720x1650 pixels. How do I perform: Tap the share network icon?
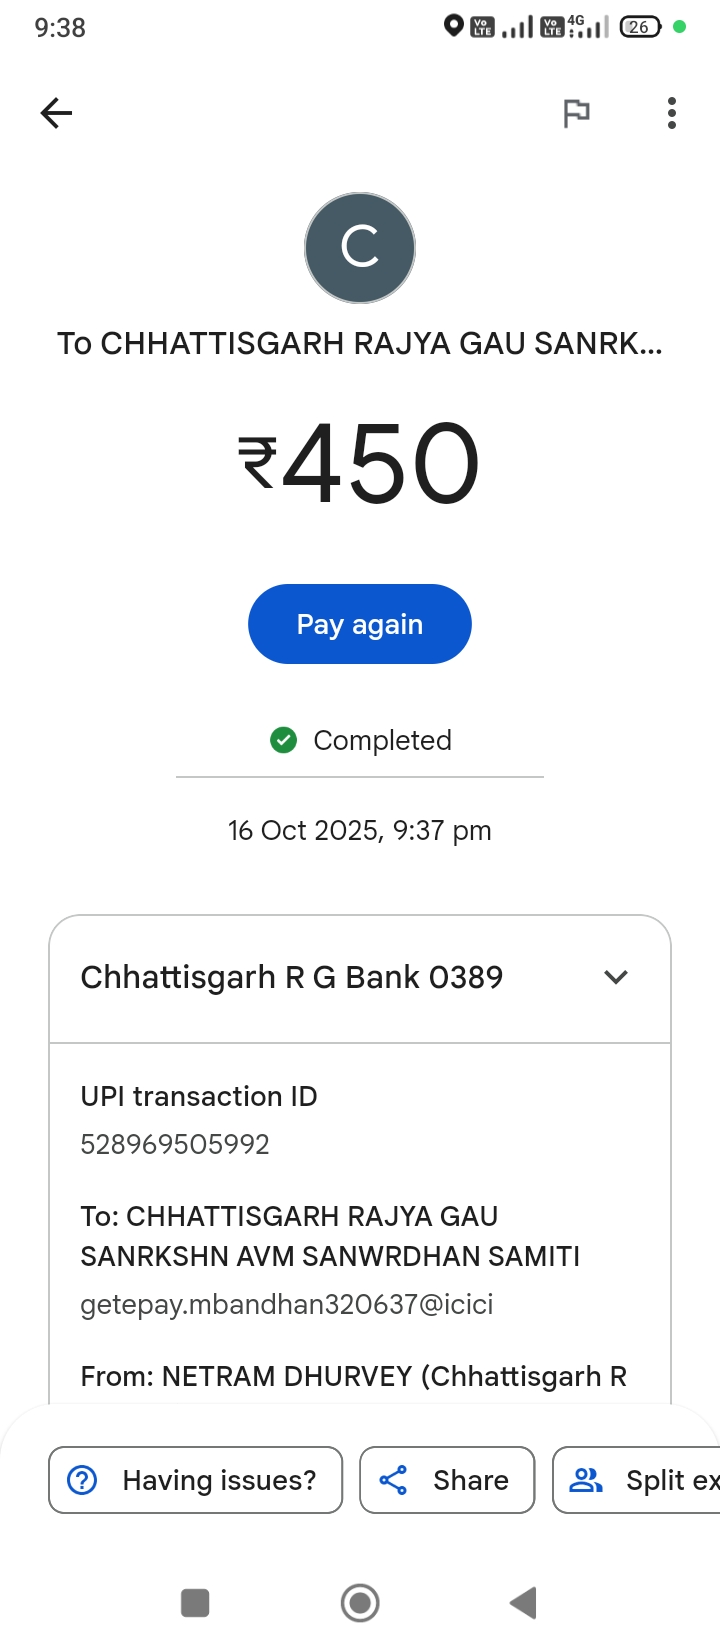(x=393, y=1480)
